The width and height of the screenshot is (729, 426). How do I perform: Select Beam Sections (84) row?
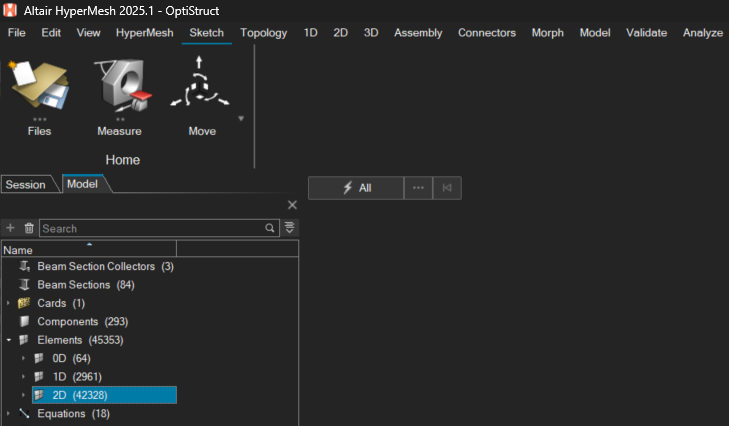[x=86, y=285]
